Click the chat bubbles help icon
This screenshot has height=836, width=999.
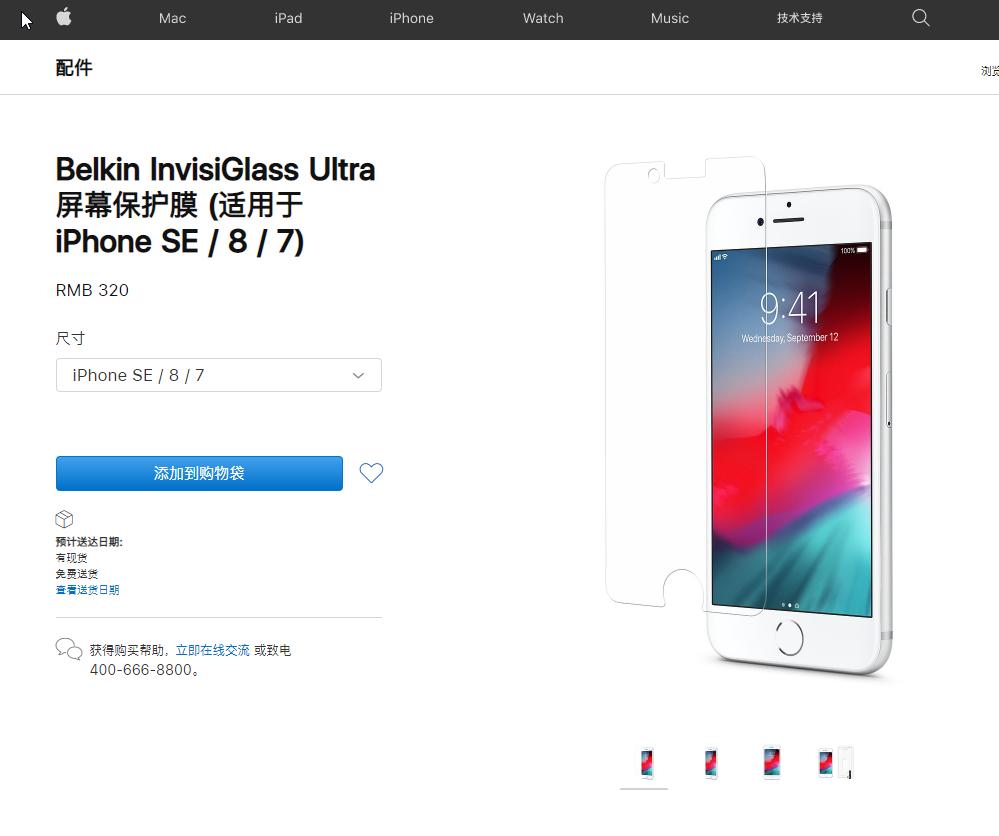coord(69,649)
